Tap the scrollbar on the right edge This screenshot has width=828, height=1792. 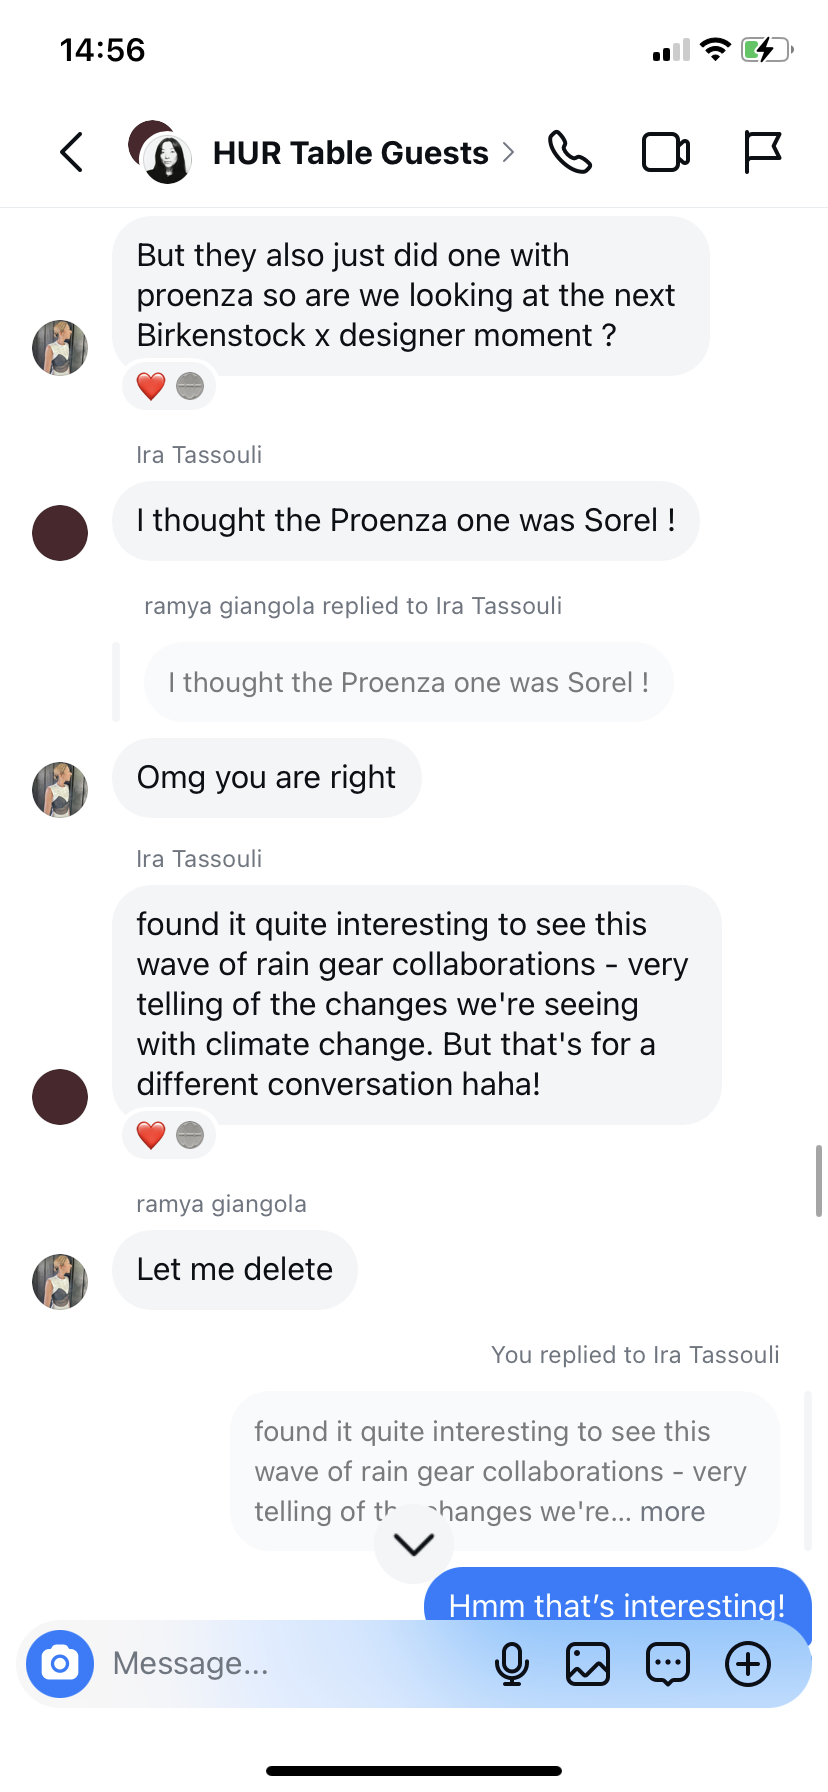(x=819, y=1181)
